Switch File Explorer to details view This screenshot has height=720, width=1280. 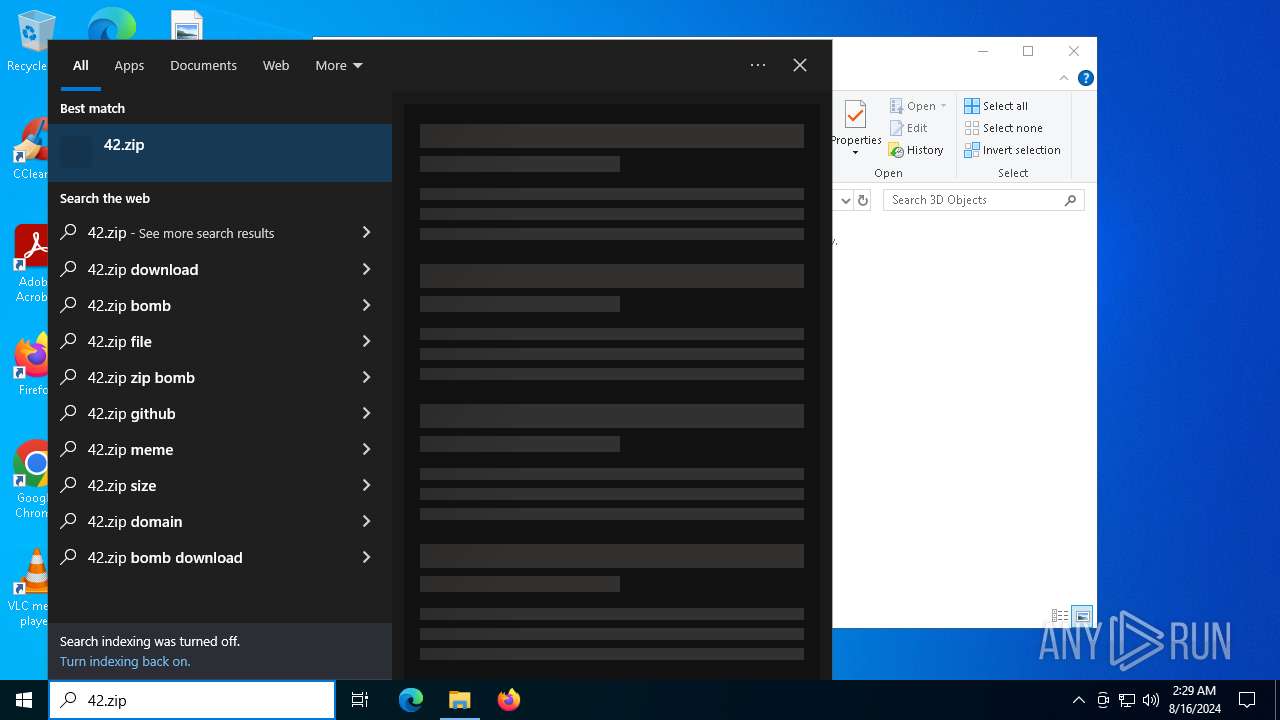[x=1060, y=616]
